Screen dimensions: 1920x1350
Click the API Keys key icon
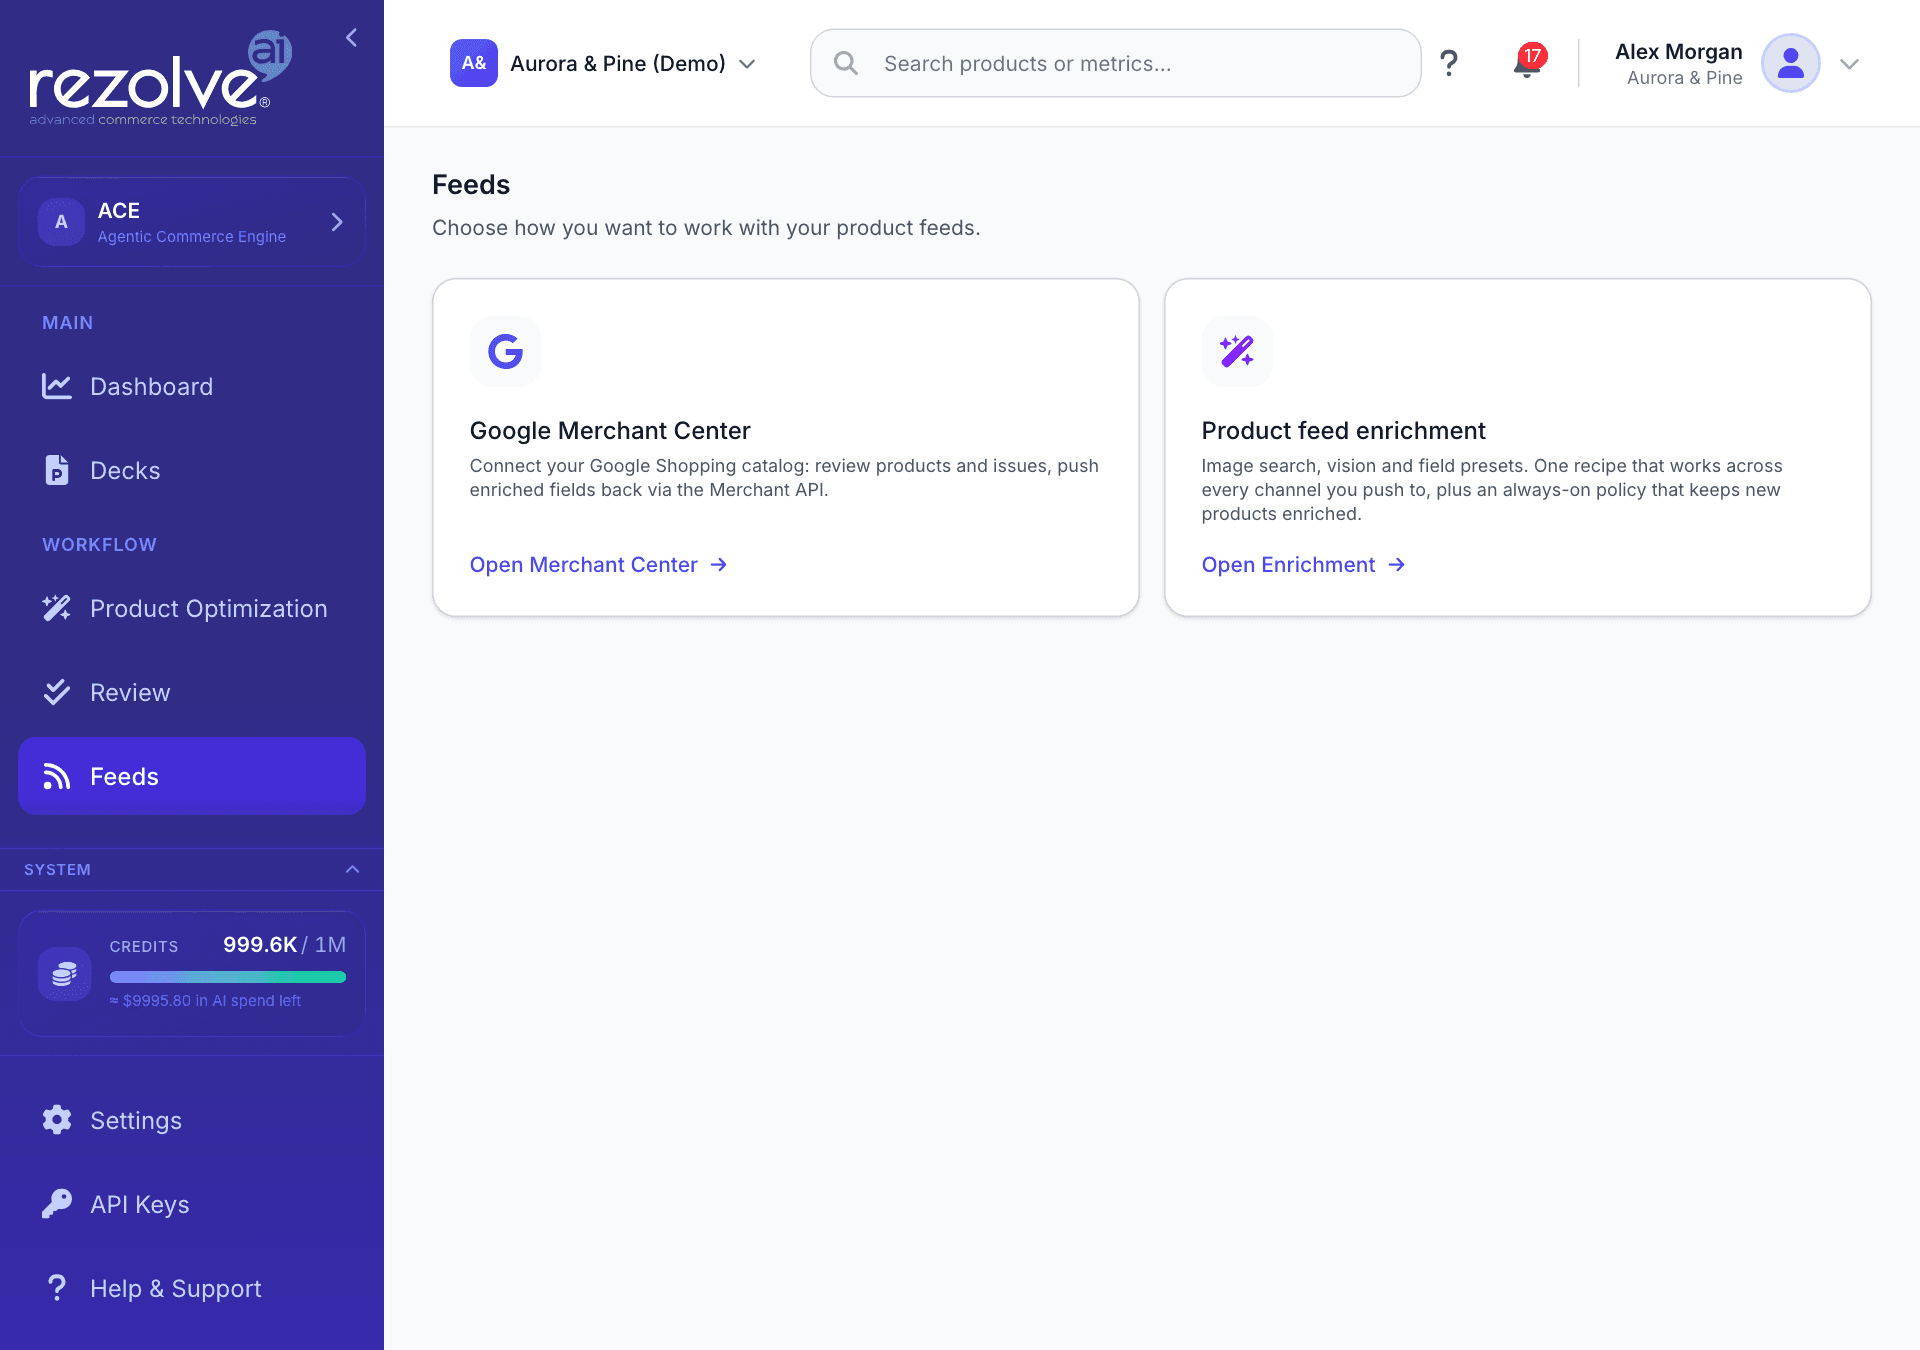coord(57,1204)
